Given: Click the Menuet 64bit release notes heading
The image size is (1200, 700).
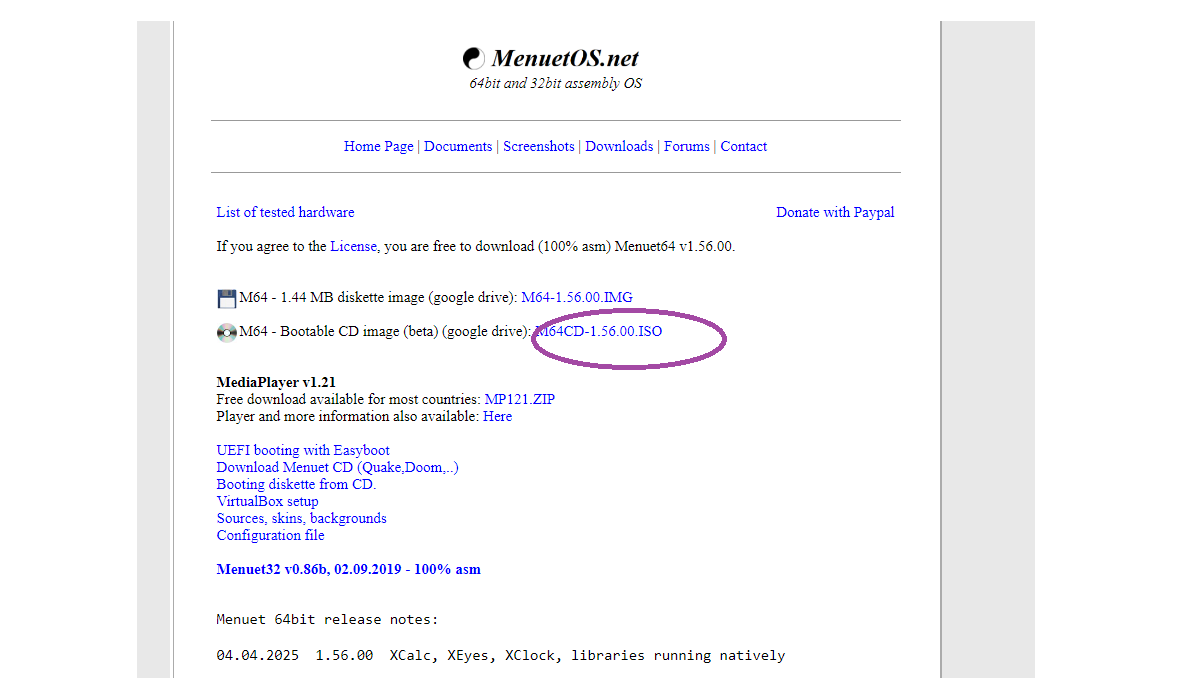Looking at the screenshot, I should tap(327, 620).
